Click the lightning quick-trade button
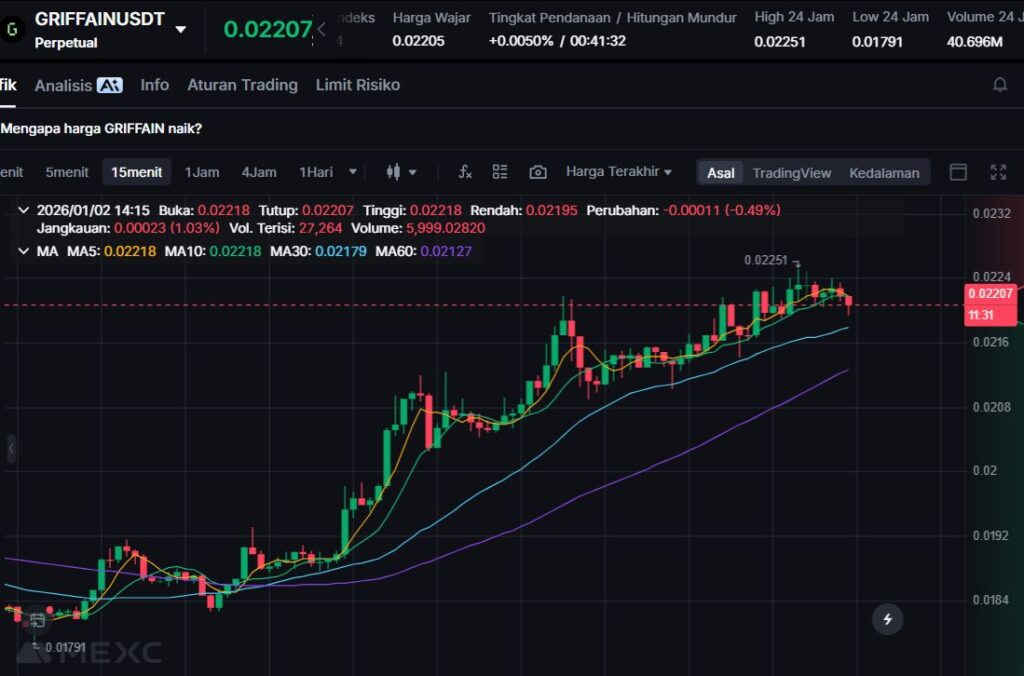Screen dimensions: 1024x676 [887, 619]
